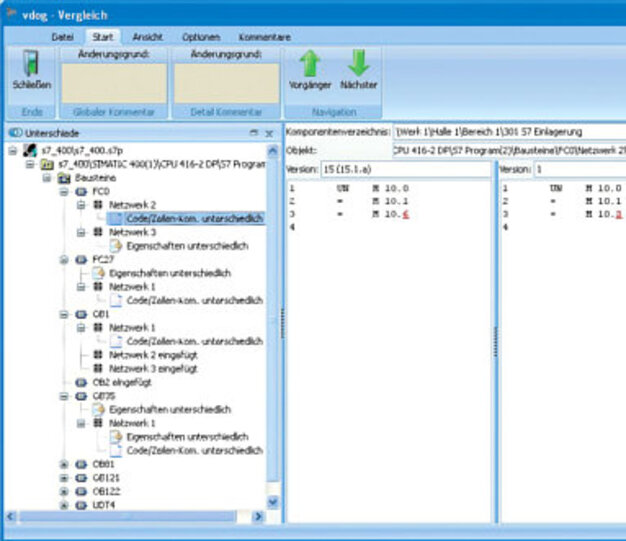Screen dimensions: 626x541
Task: Open the Optionen tab
Action: click(201, 37)
